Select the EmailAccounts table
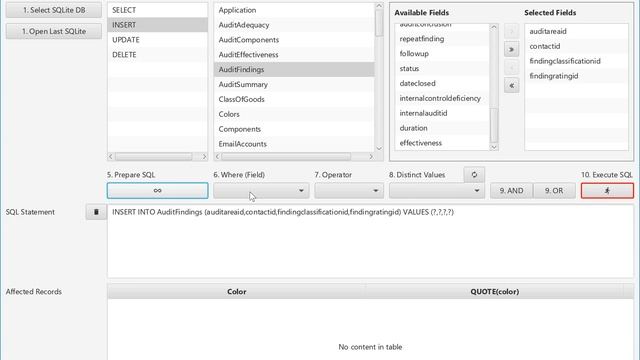Viewport: 640px width, 360px height. pos(294,144)
